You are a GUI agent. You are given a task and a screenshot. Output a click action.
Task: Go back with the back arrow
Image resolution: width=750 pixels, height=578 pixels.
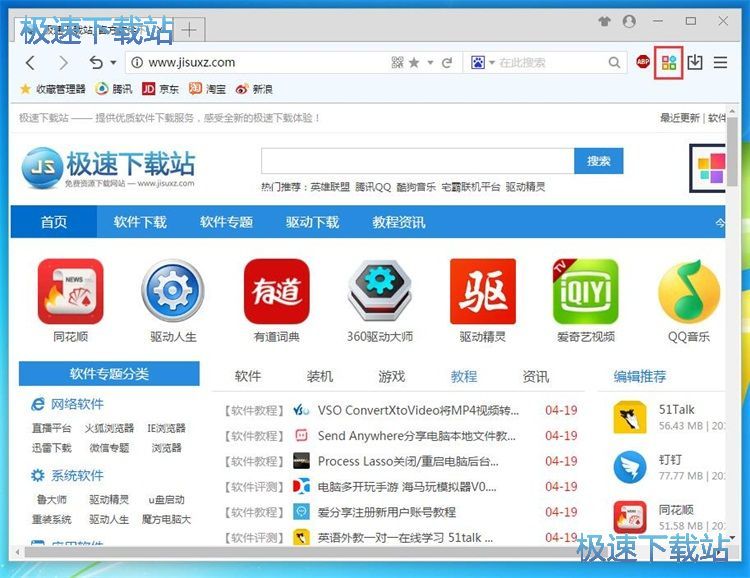[x=31, y=63]
